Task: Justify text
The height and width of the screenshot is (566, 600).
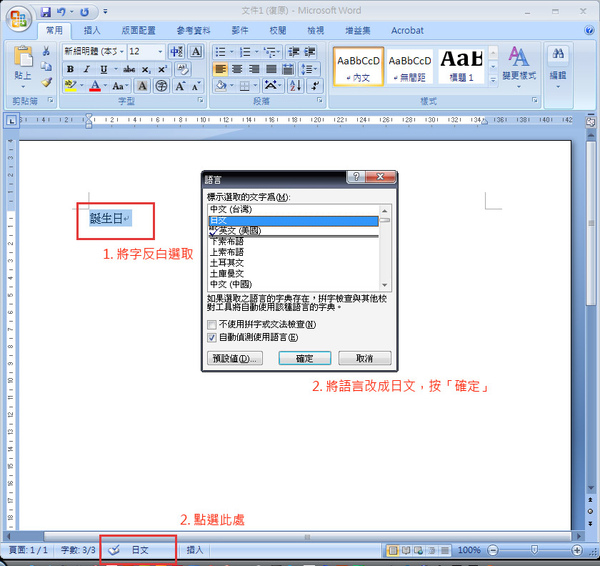Action: click(271, 69)
